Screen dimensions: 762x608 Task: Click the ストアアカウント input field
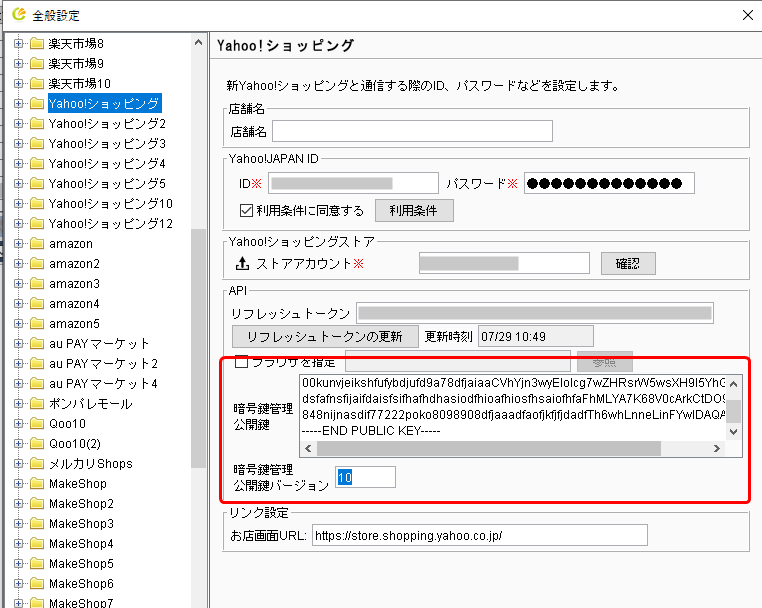coord(504,263)
